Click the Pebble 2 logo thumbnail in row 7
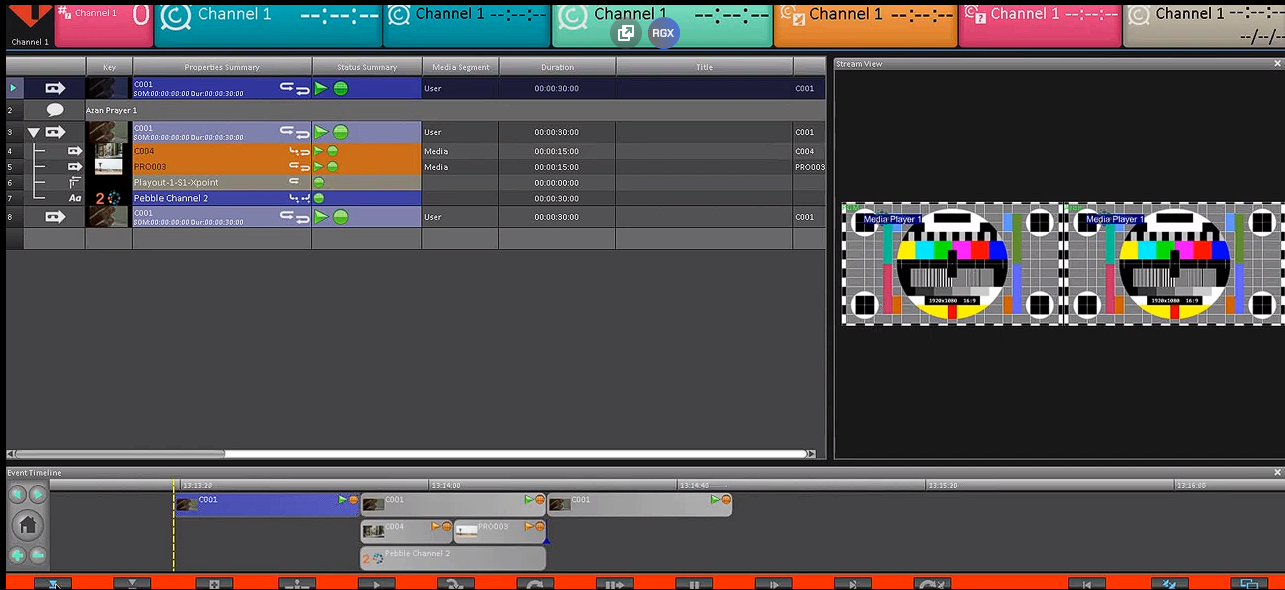Viewport: 1285px width, 590px height. [x=107, y=198]
